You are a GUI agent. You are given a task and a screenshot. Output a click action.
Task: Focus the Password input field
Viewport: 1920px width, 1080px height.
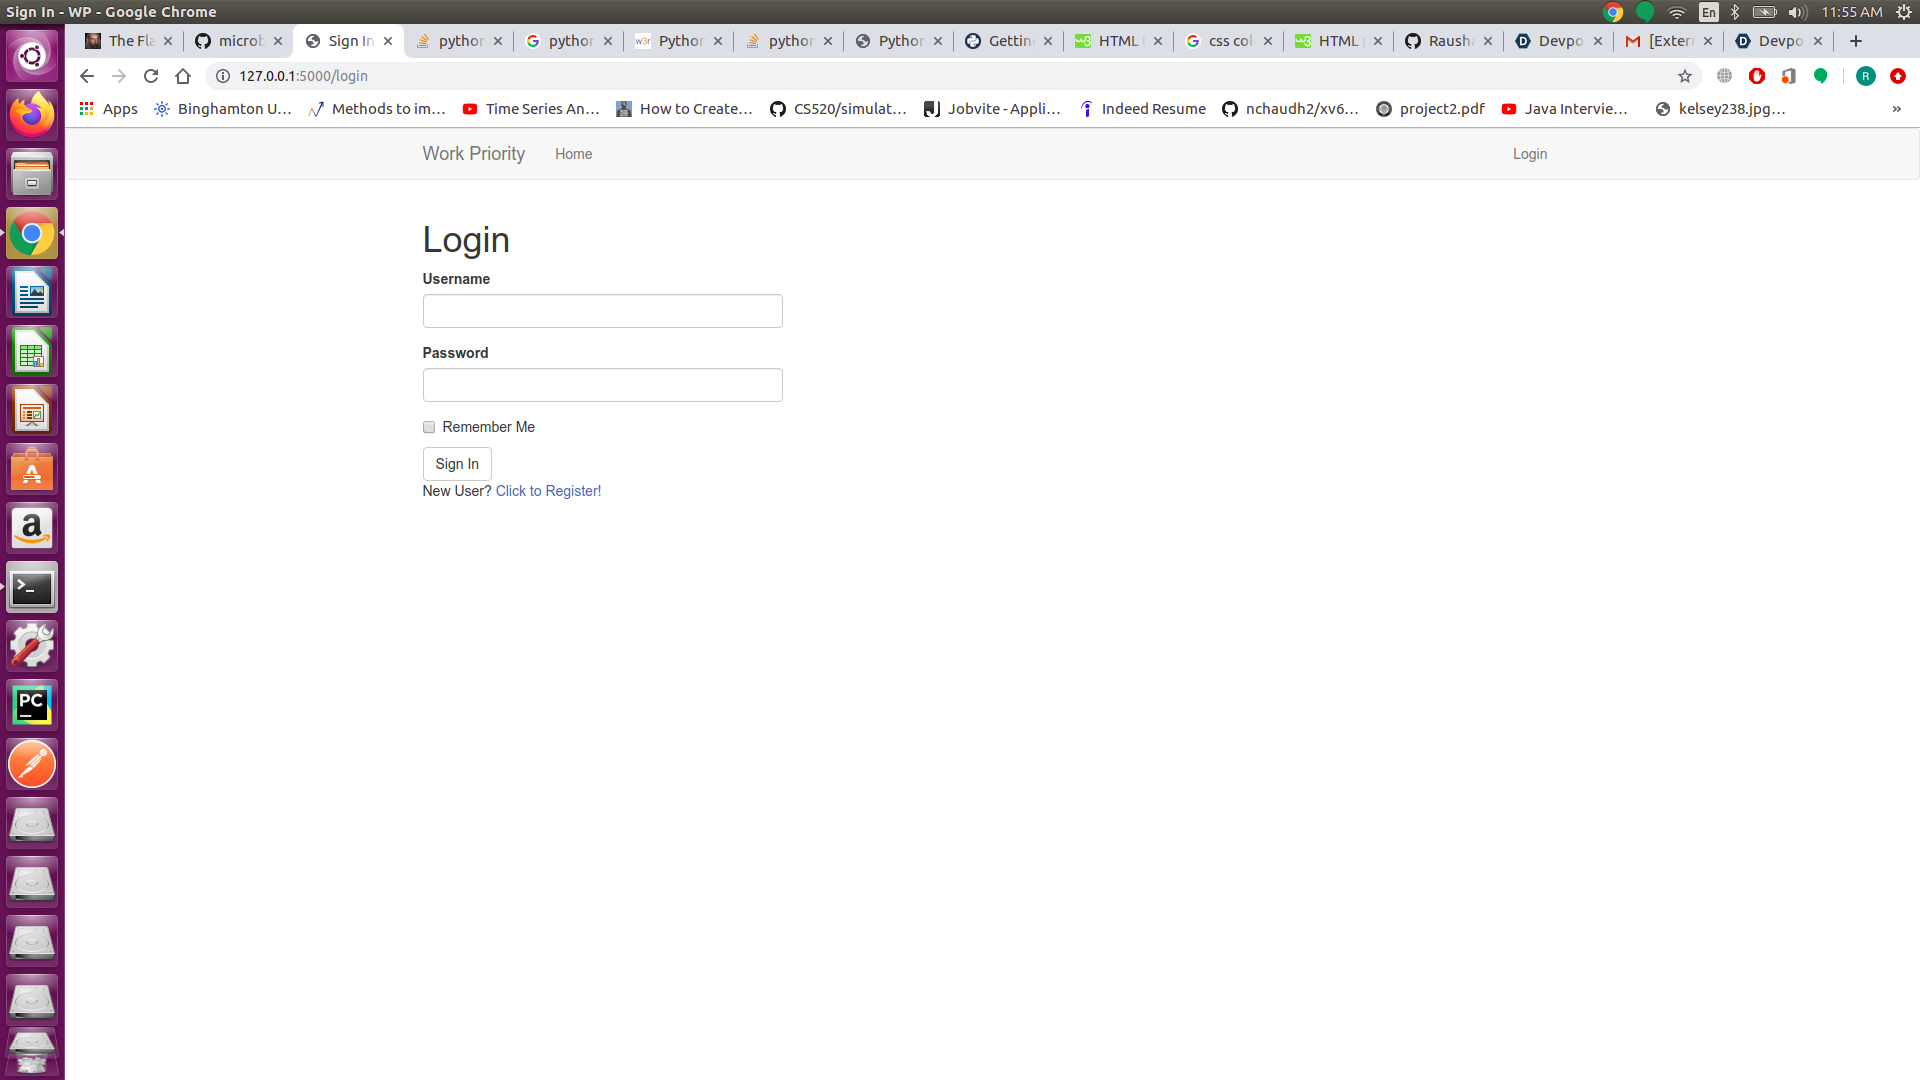602,385
